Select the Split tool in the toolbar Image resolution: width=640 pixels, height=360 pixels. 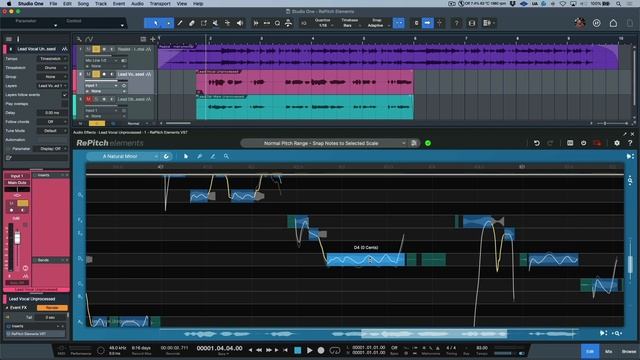pyautogui.click(x=204, y=23)
